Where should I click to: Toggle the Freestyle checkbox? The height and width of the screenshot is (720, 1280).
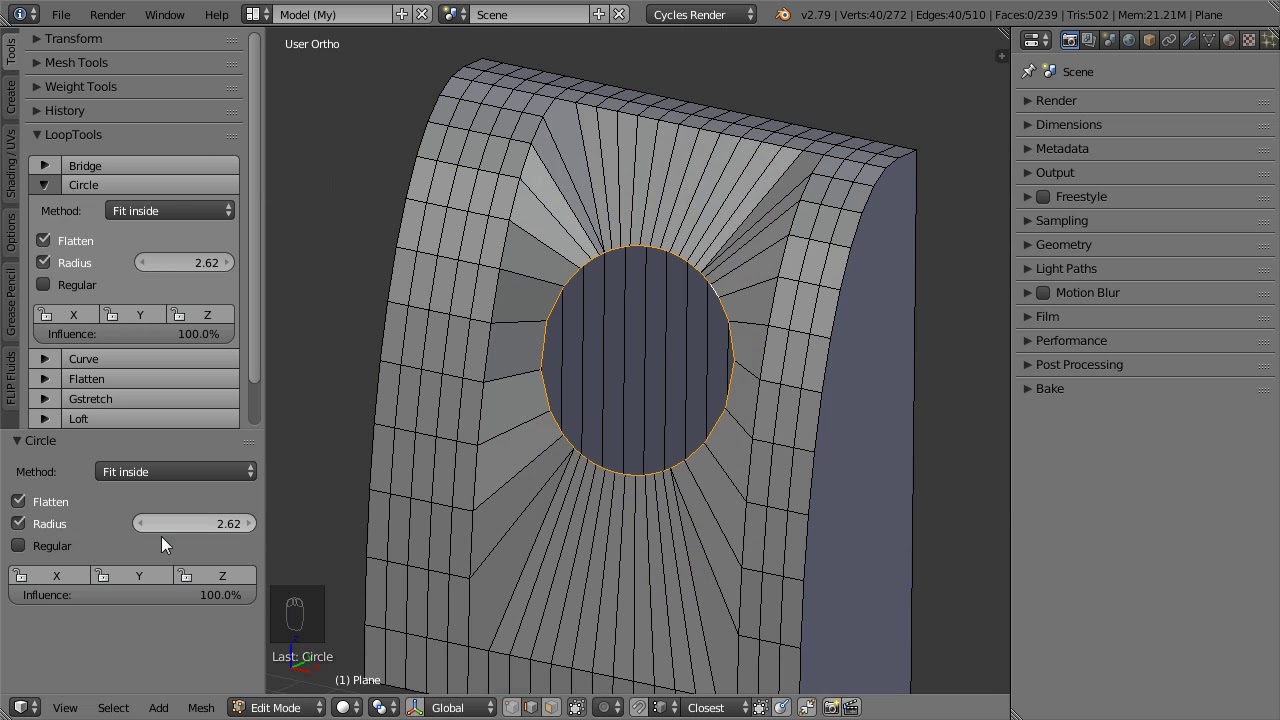[1043, 197]
